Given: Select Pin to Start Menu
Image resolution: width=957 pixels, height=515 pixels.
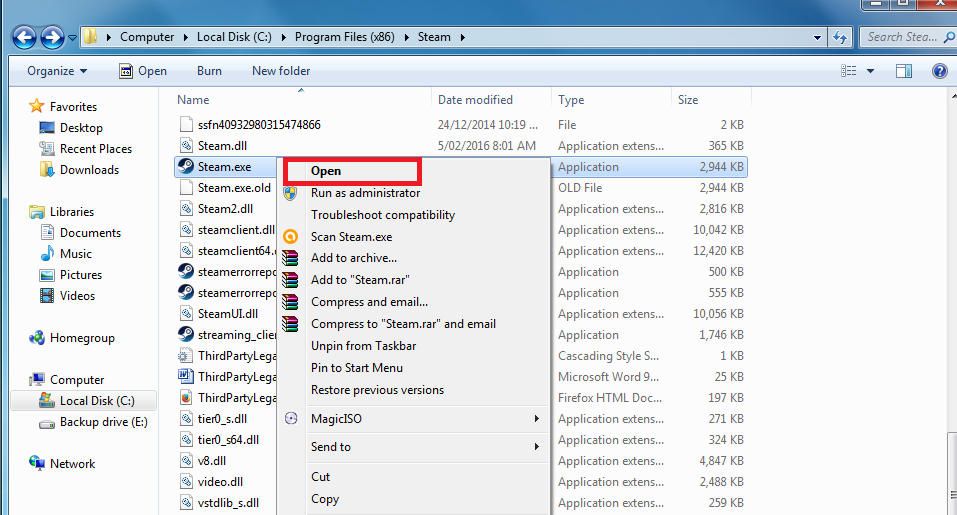Looking at the screenshot, I should point(357,368).
